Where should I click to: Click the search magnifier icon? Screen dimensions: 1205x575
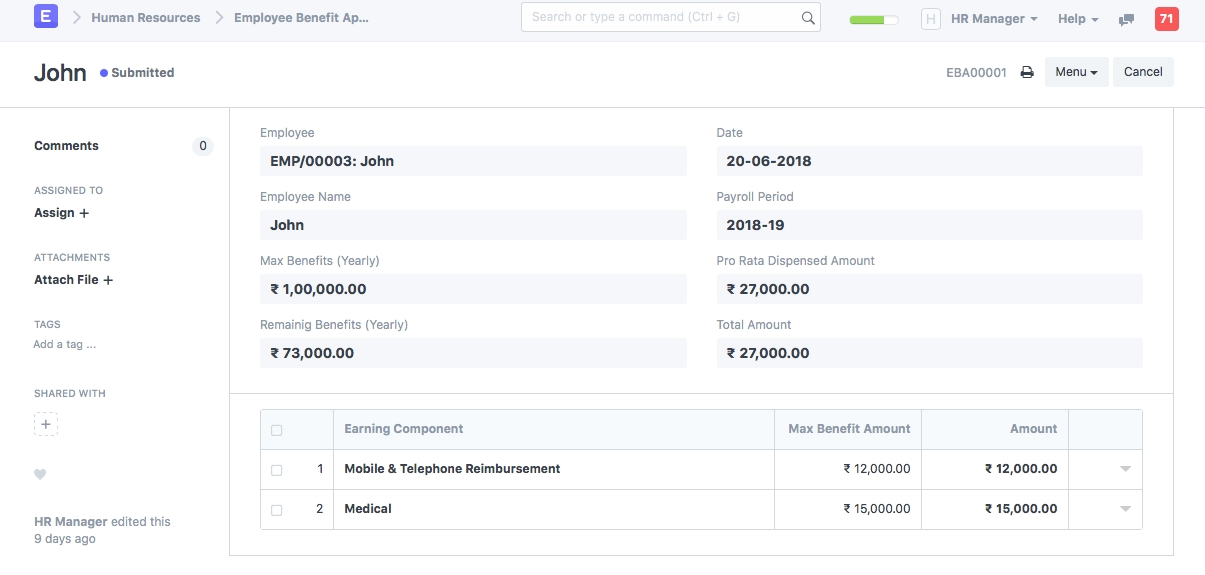808,18
